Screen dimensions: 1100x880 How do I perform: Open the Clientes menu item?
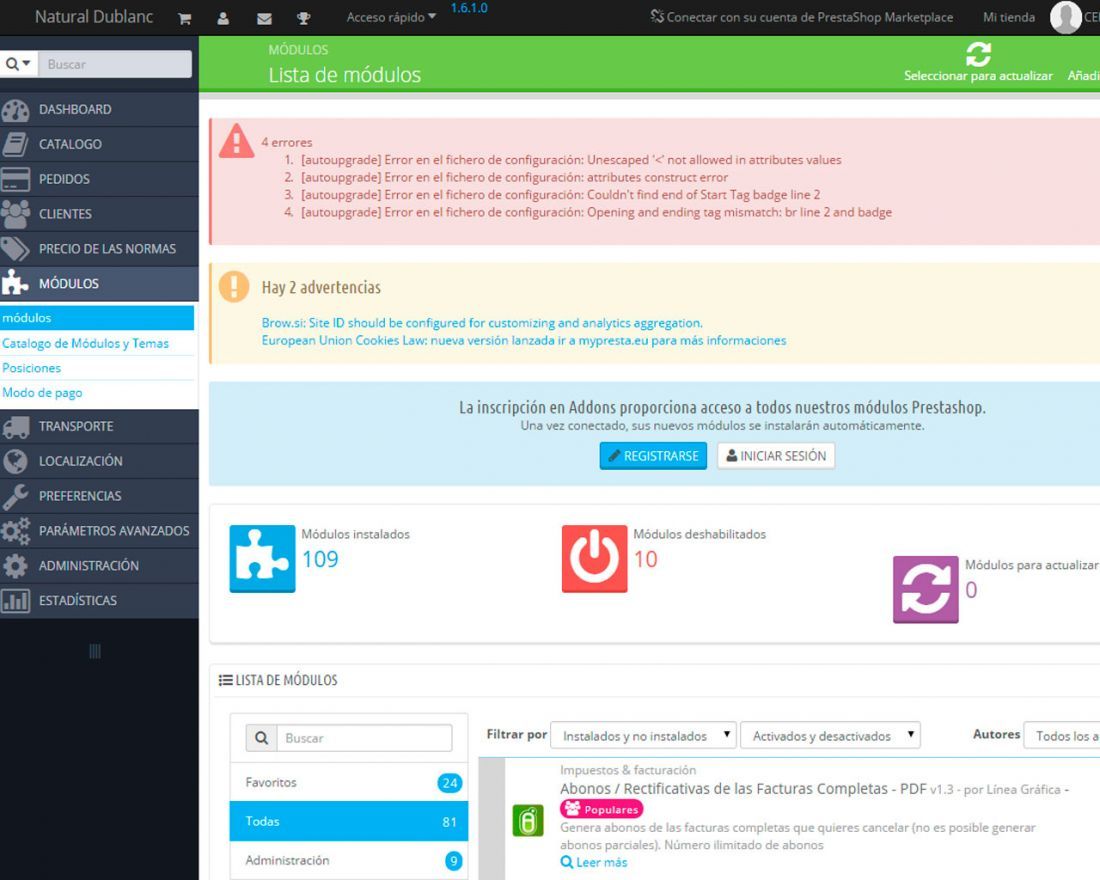click(99, 214)
